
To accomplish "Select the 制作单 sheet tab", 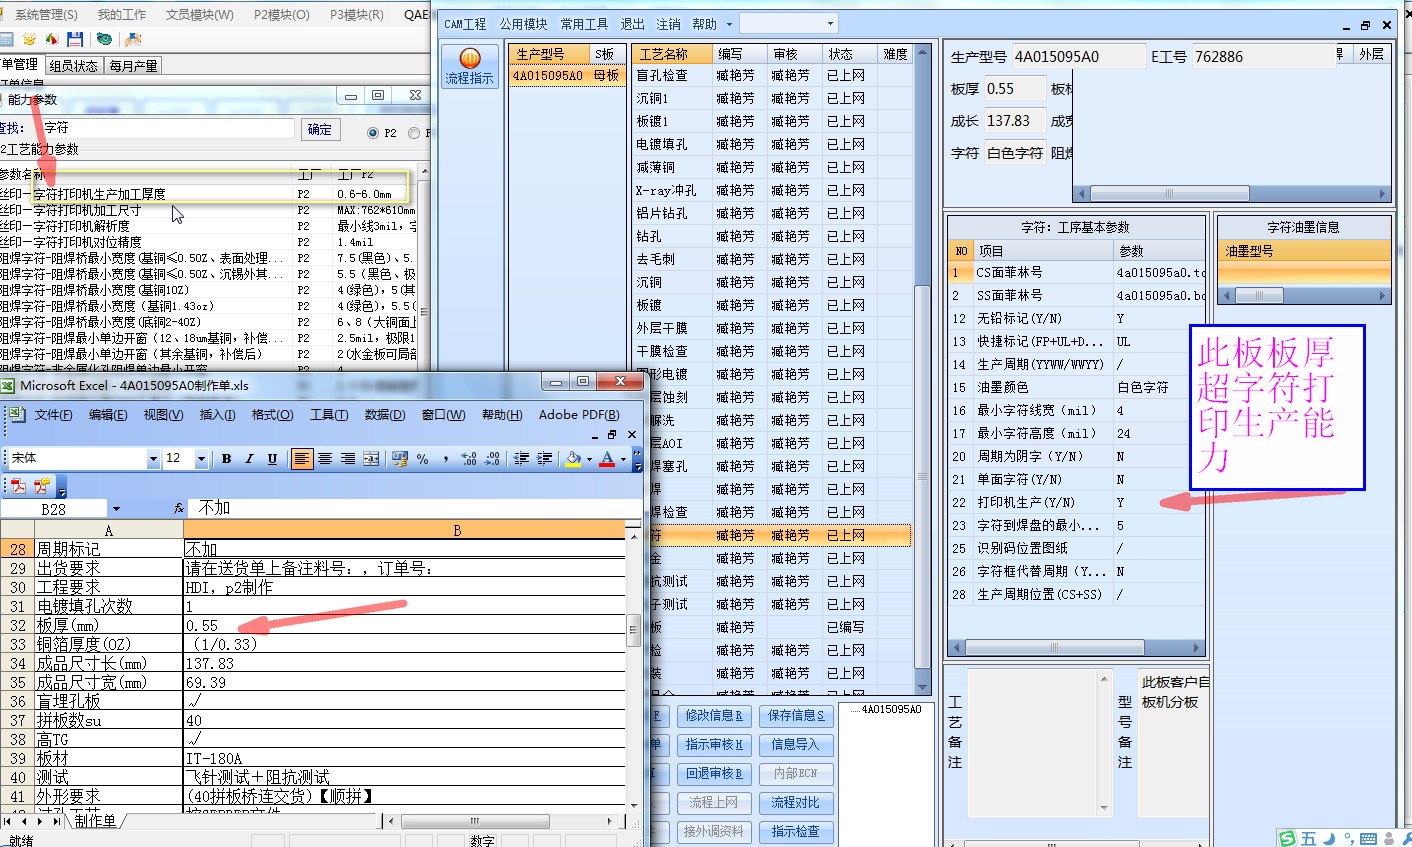I will pos(96,821).
